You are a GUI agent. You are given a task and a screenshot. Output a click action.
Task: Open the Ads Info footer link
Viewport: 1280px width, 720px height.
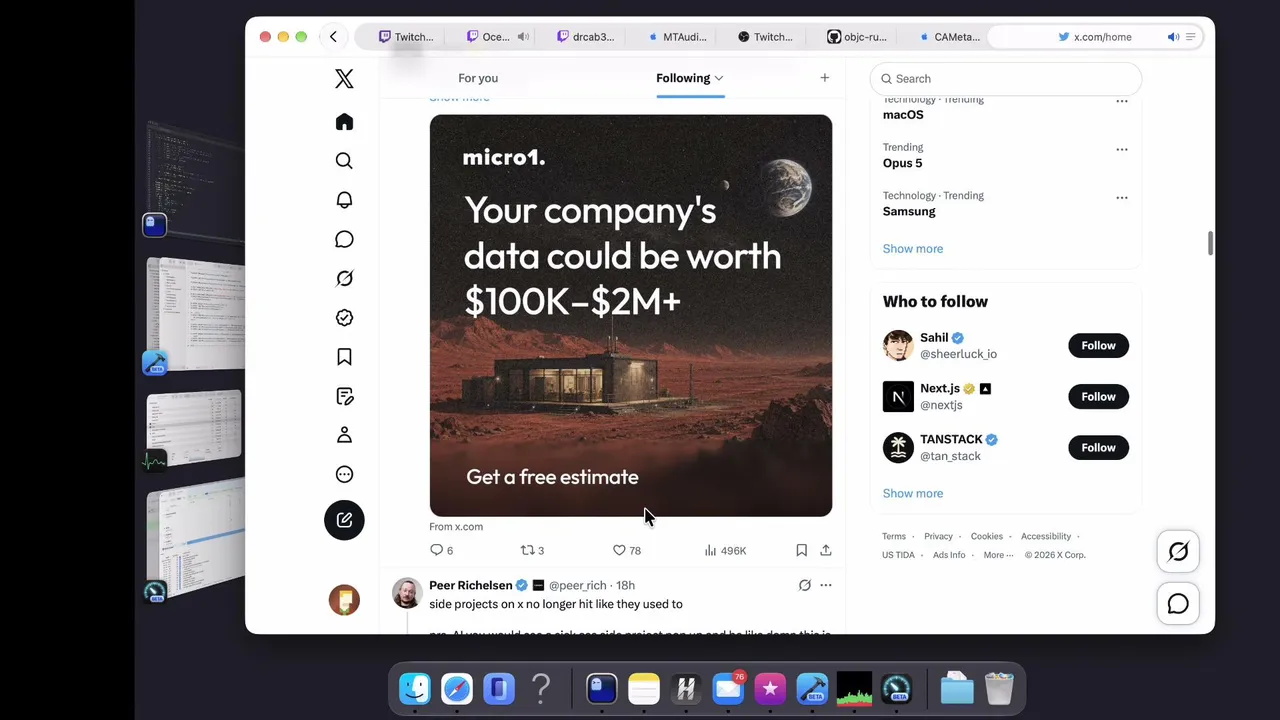click(x=949, y=555)
